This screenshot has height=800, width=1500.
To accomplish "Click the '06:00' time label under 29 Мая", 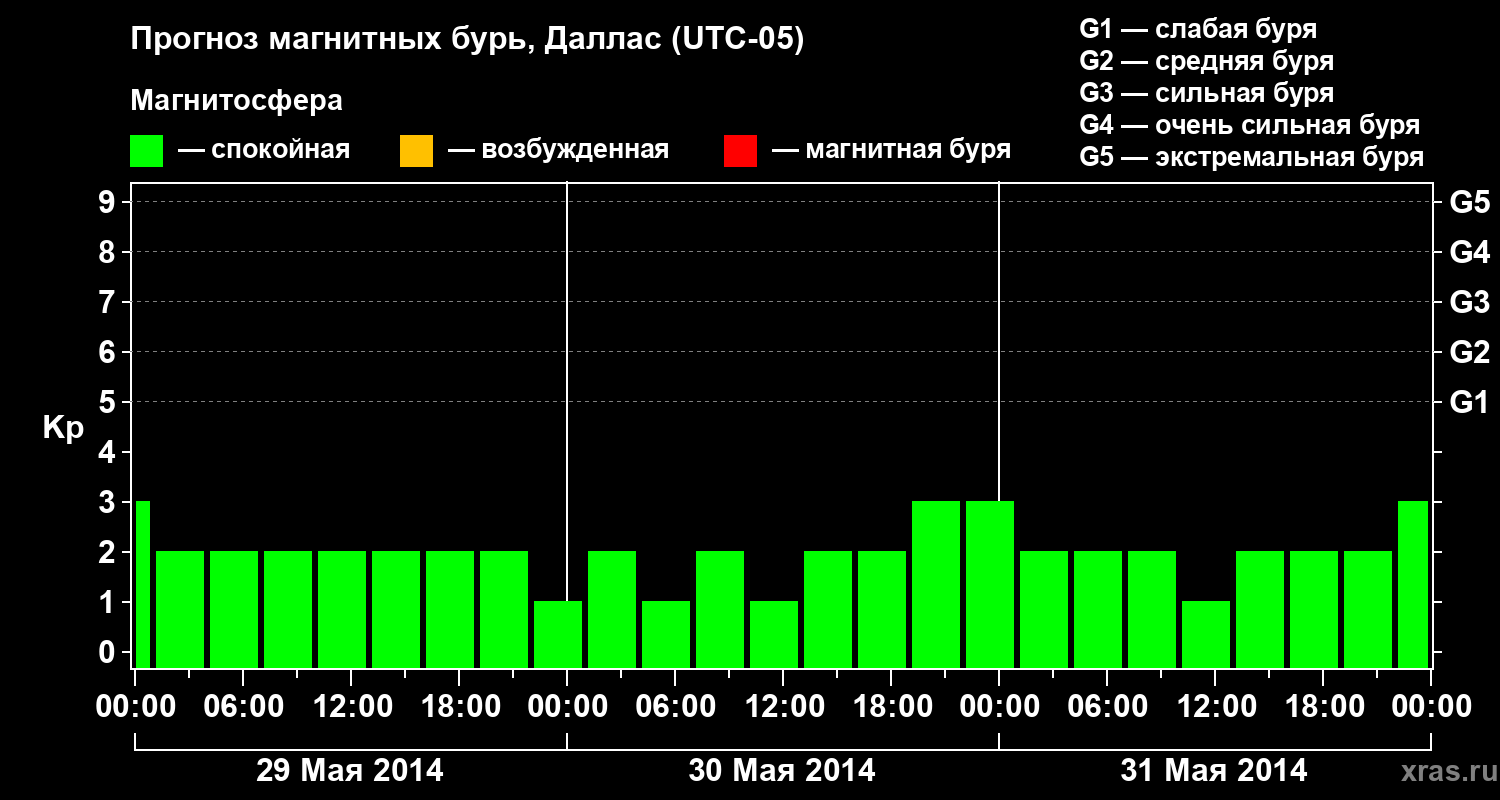I will [243, 707].
